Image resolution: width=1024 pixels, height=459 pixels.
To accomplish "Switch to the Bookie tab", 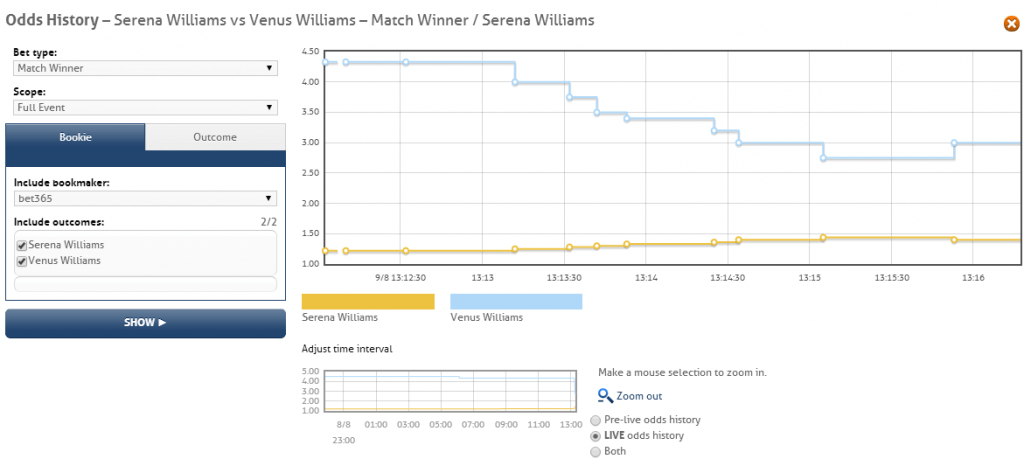I will pos(75,137).
